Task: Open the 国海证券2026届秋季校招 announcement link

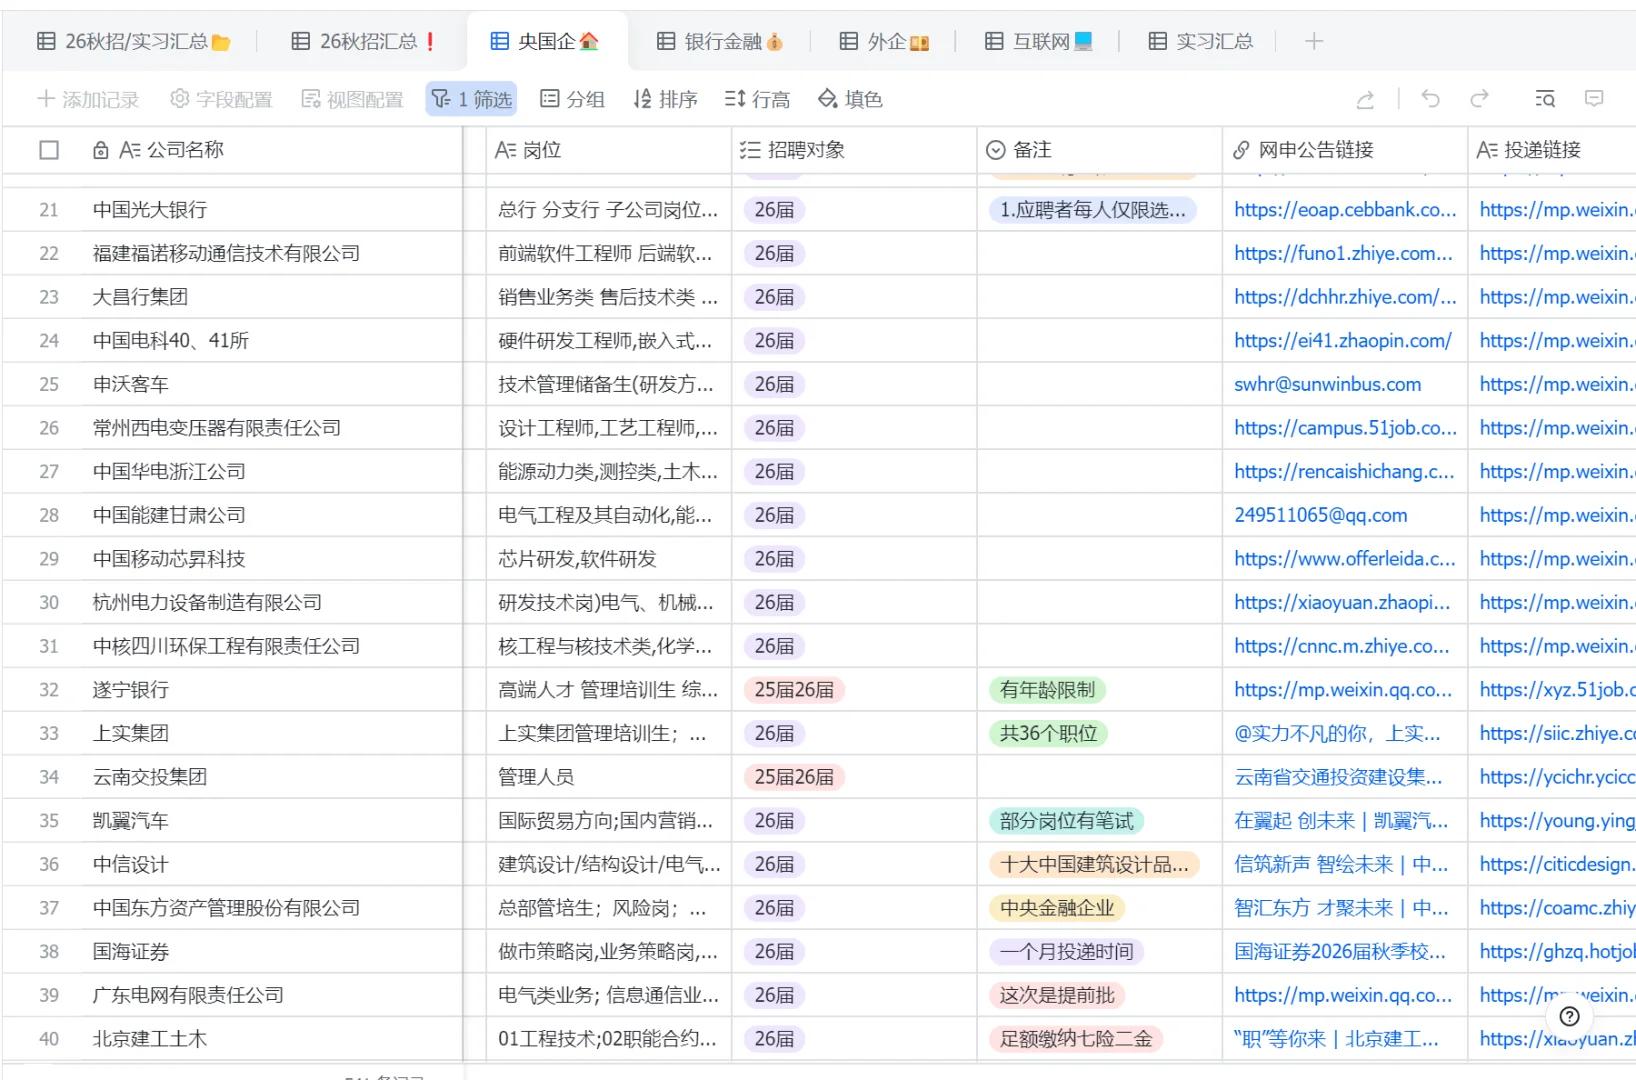Action: click(x=1340, y=952)
